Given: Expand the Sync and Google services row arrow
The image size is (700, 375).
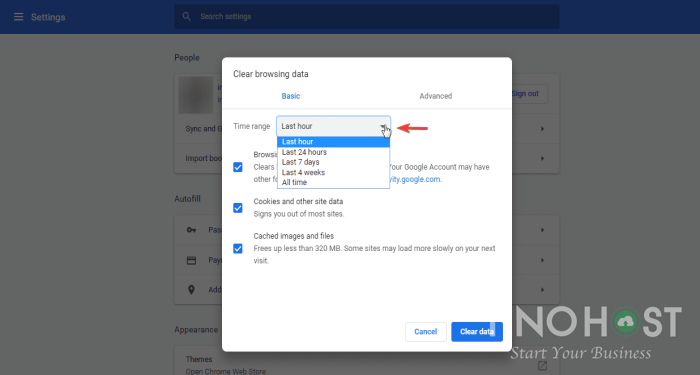Looking at the screenshot, I should pos(542,129).
